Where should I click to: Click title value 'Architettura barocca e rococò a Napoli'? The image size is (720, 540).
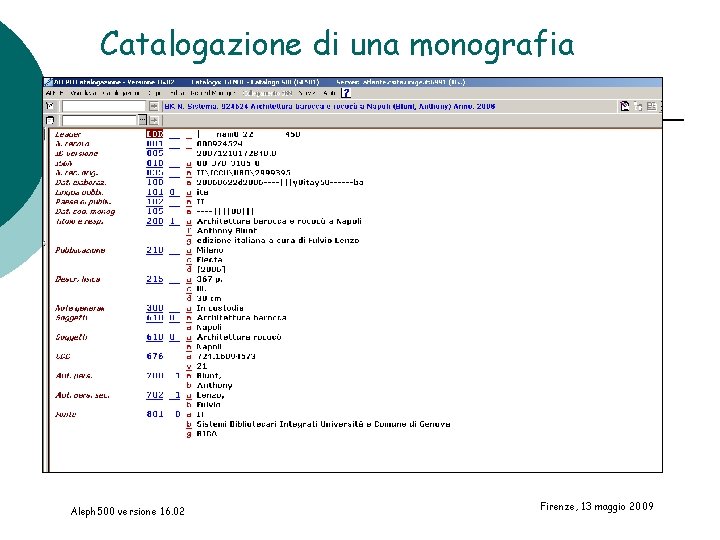click(279, 221)
